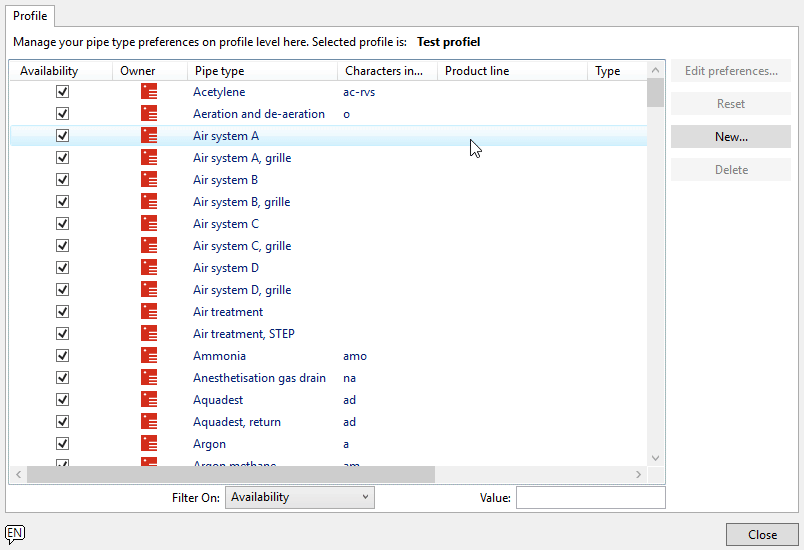
Task: Uncheck availability for Air treatment
Action: tap(63, 312)
